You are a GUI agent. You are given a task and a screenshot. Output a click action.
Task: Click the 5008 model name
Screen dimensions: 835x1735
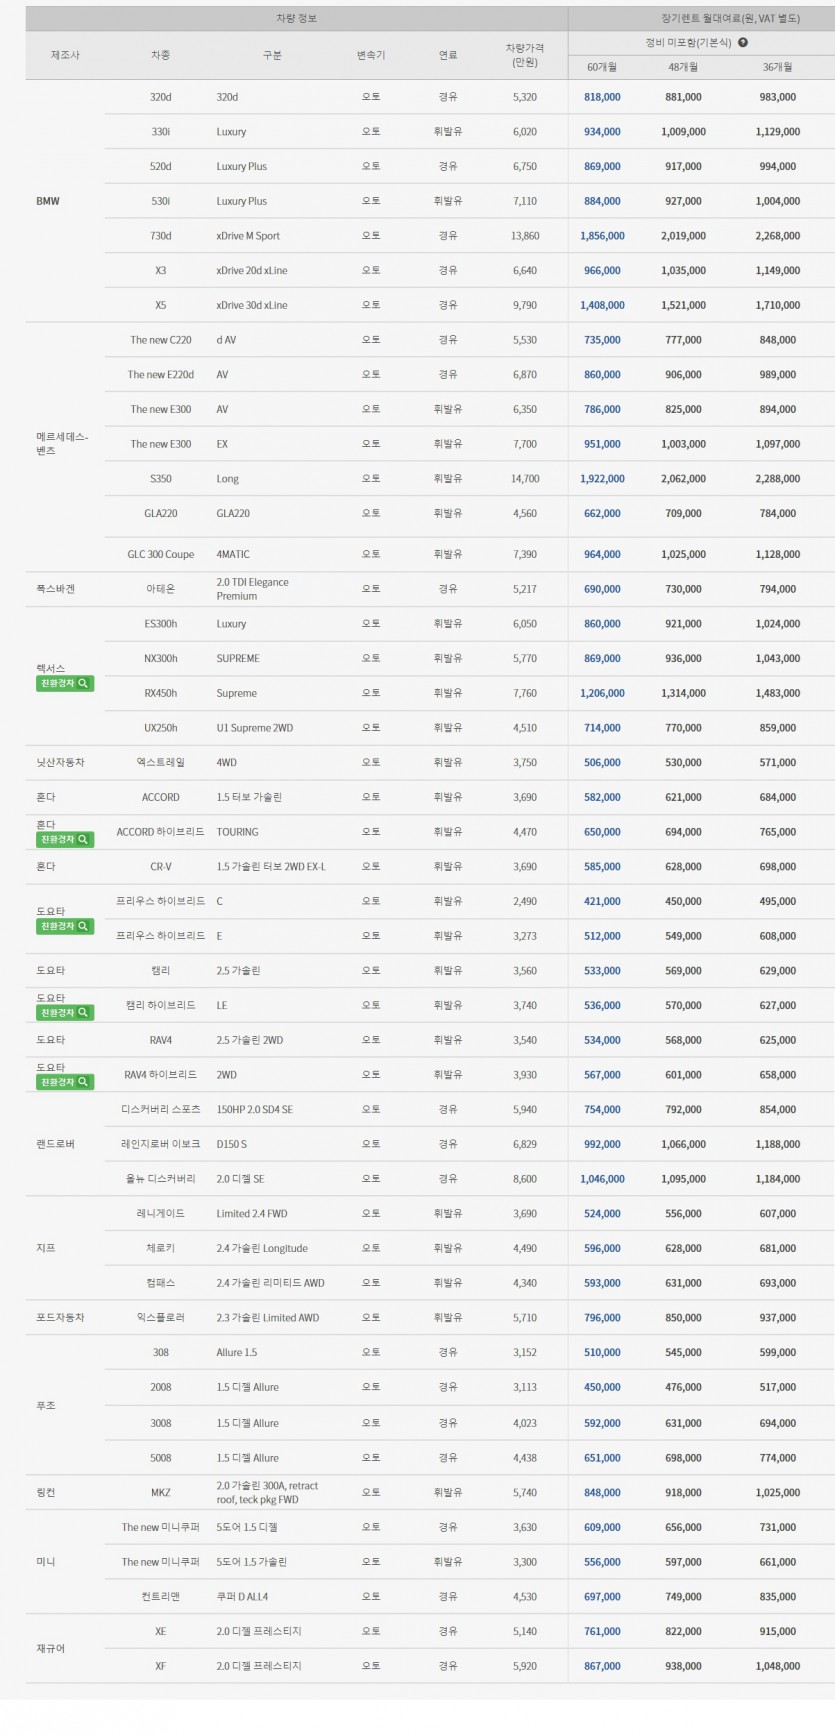(160, 1458)
